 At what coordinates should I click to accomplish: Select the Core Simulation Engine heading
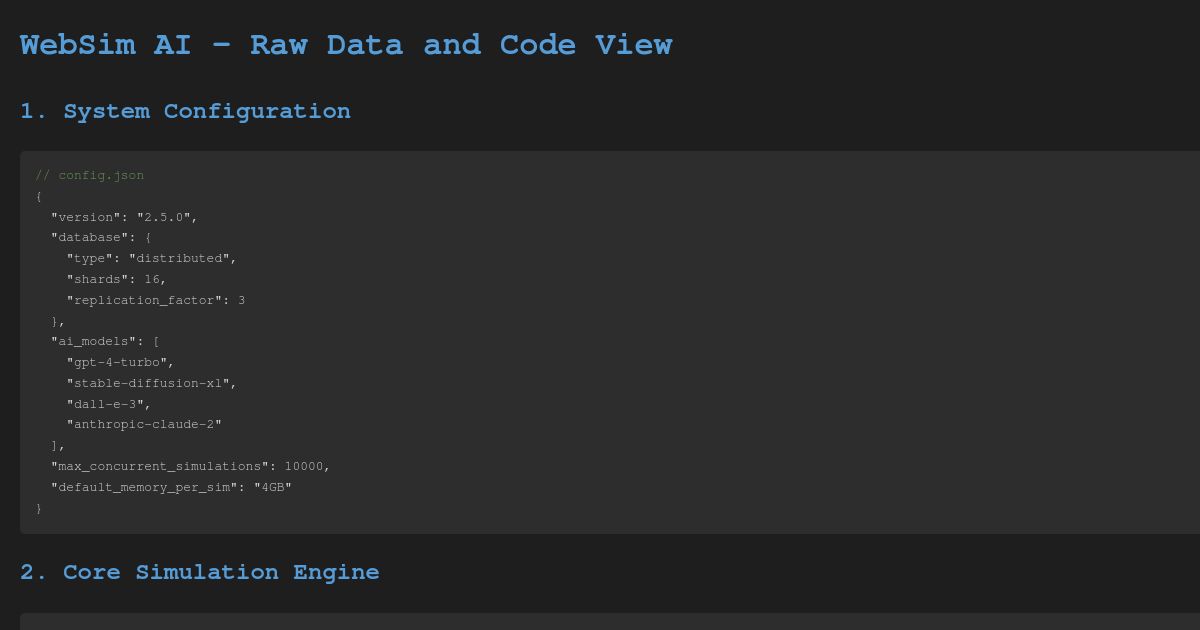click(200, 572)
